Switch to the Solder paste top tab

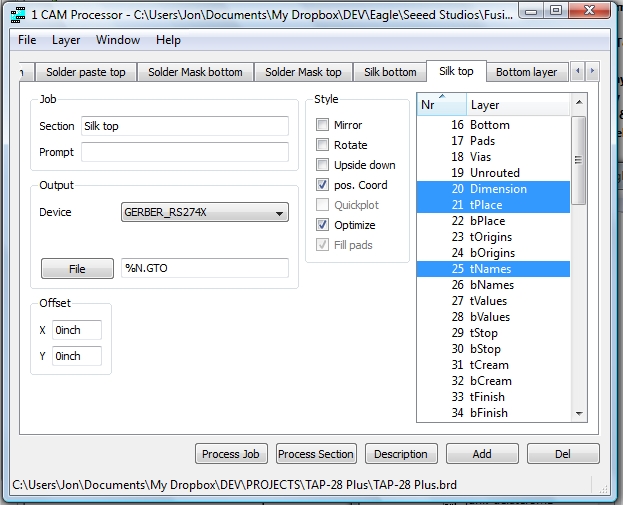click(x=86, y=72)
